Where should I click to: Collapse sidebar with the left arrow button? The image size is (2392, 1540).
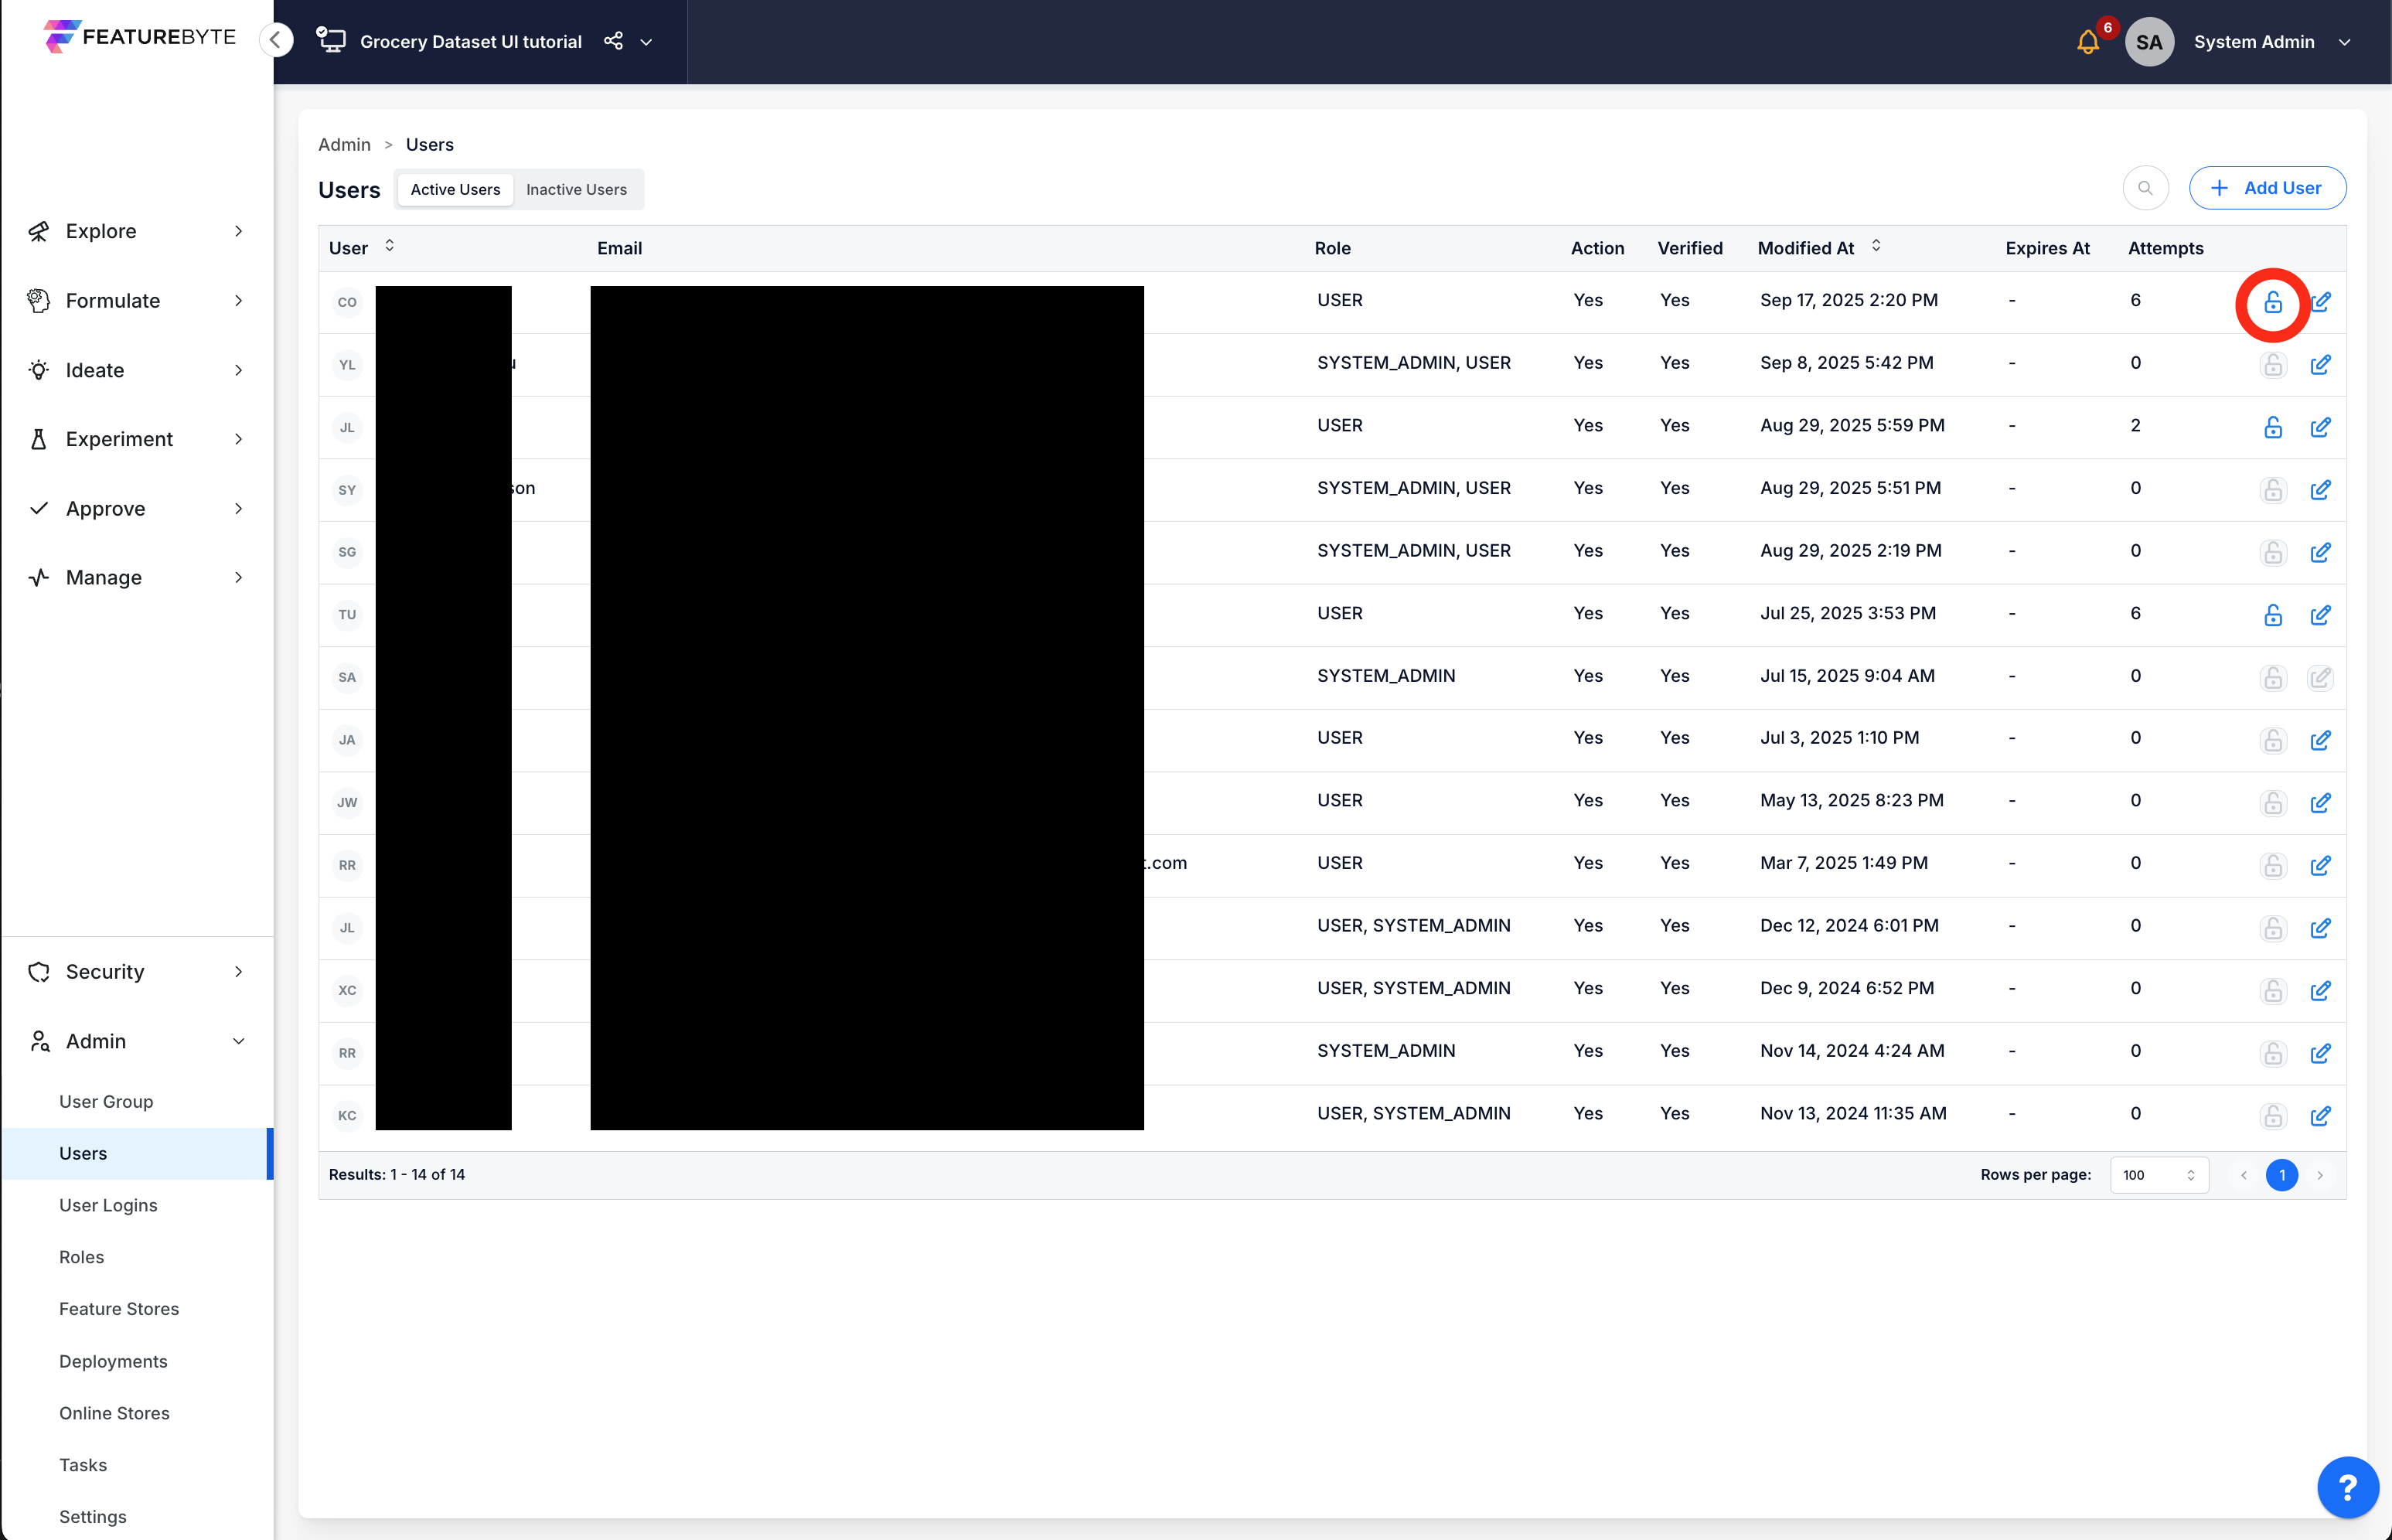[276, 40]
